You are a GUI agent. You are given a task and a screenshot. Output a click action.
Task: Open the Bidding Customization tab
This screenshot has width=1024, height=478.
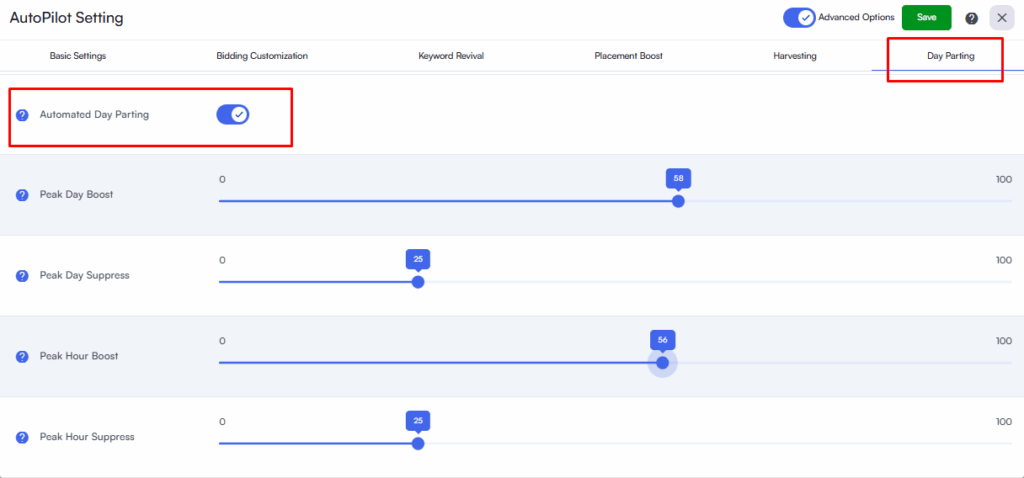[262, 56]
